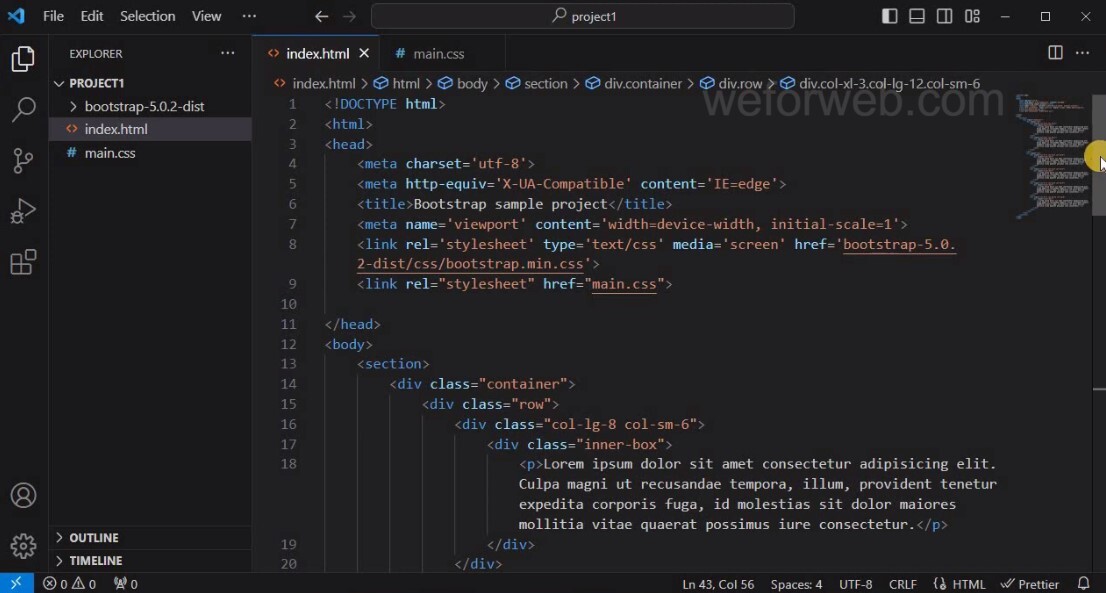Open the notifications bell in the status bar
The height and width of the screenshot is (593, 1106).
(x=1083, y=583)
